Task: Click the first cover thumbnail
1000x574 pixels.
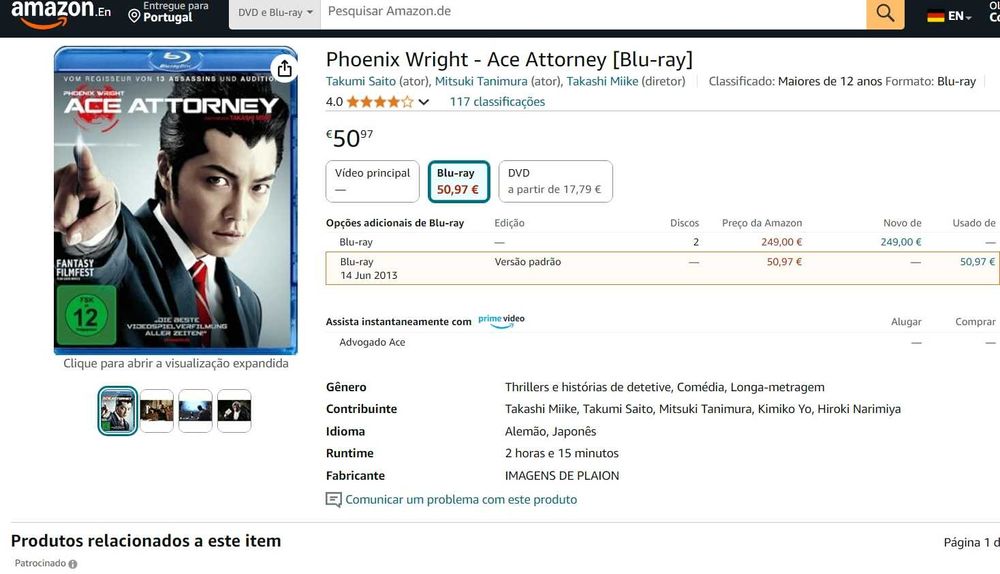Action: (x=118, y=410)
